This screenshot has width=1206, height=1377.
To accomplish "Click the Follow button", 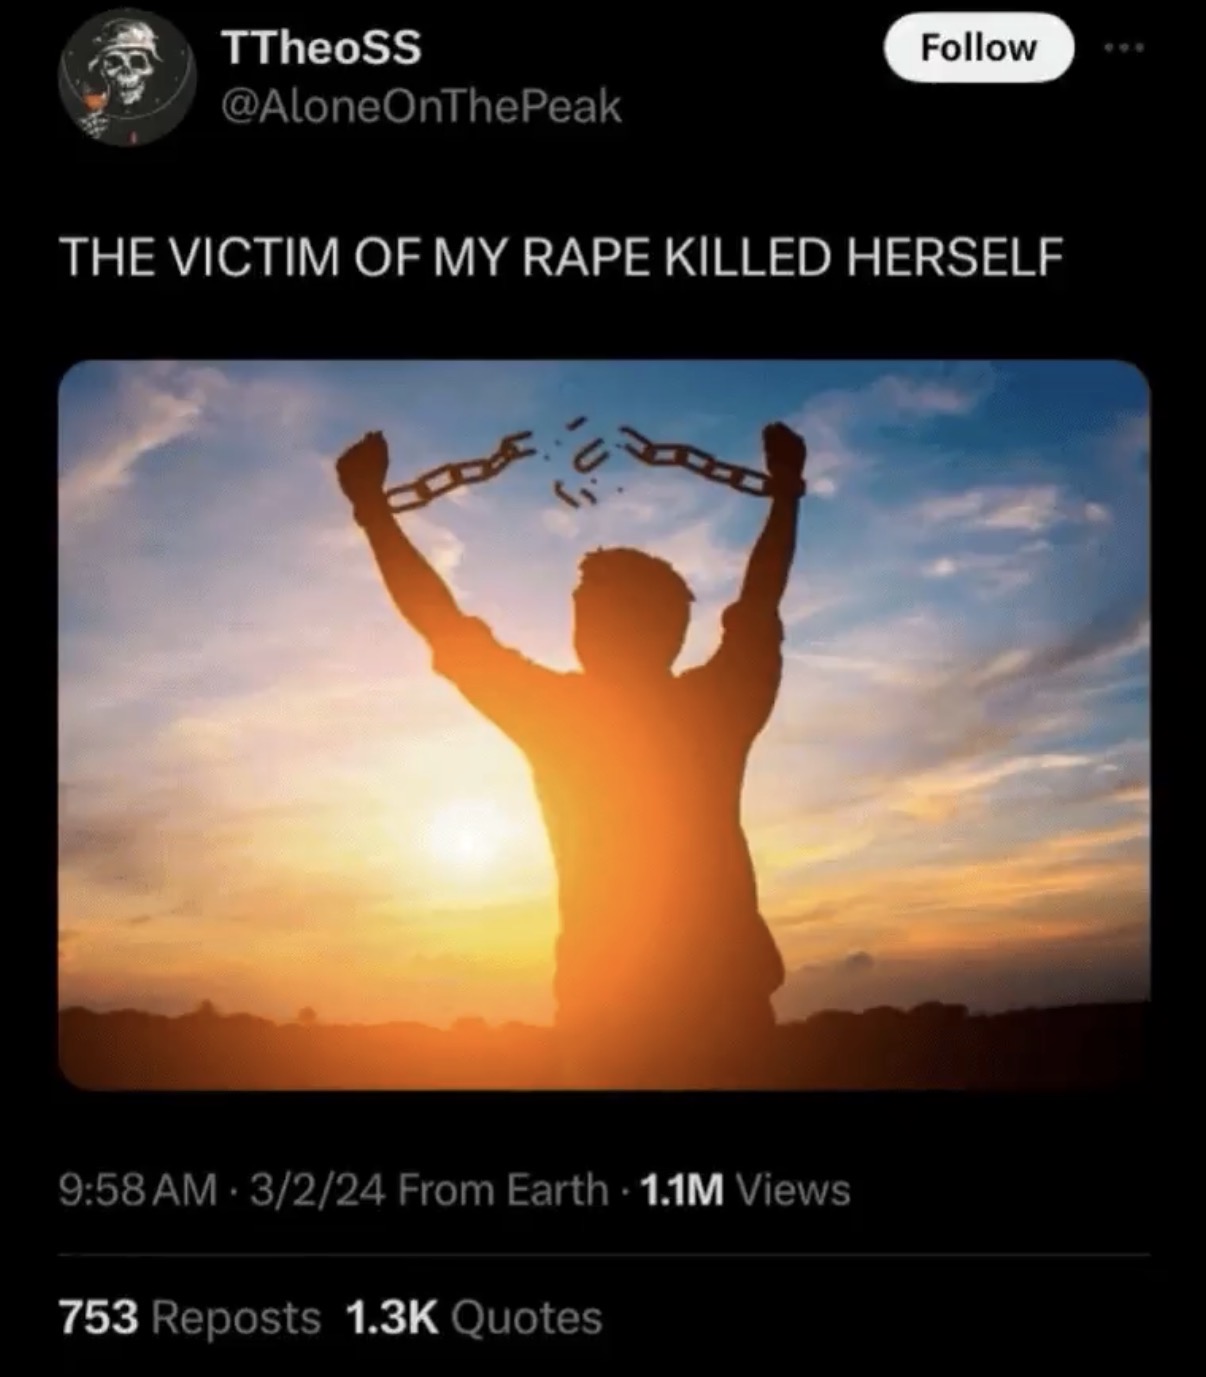I will pos(978,47).
